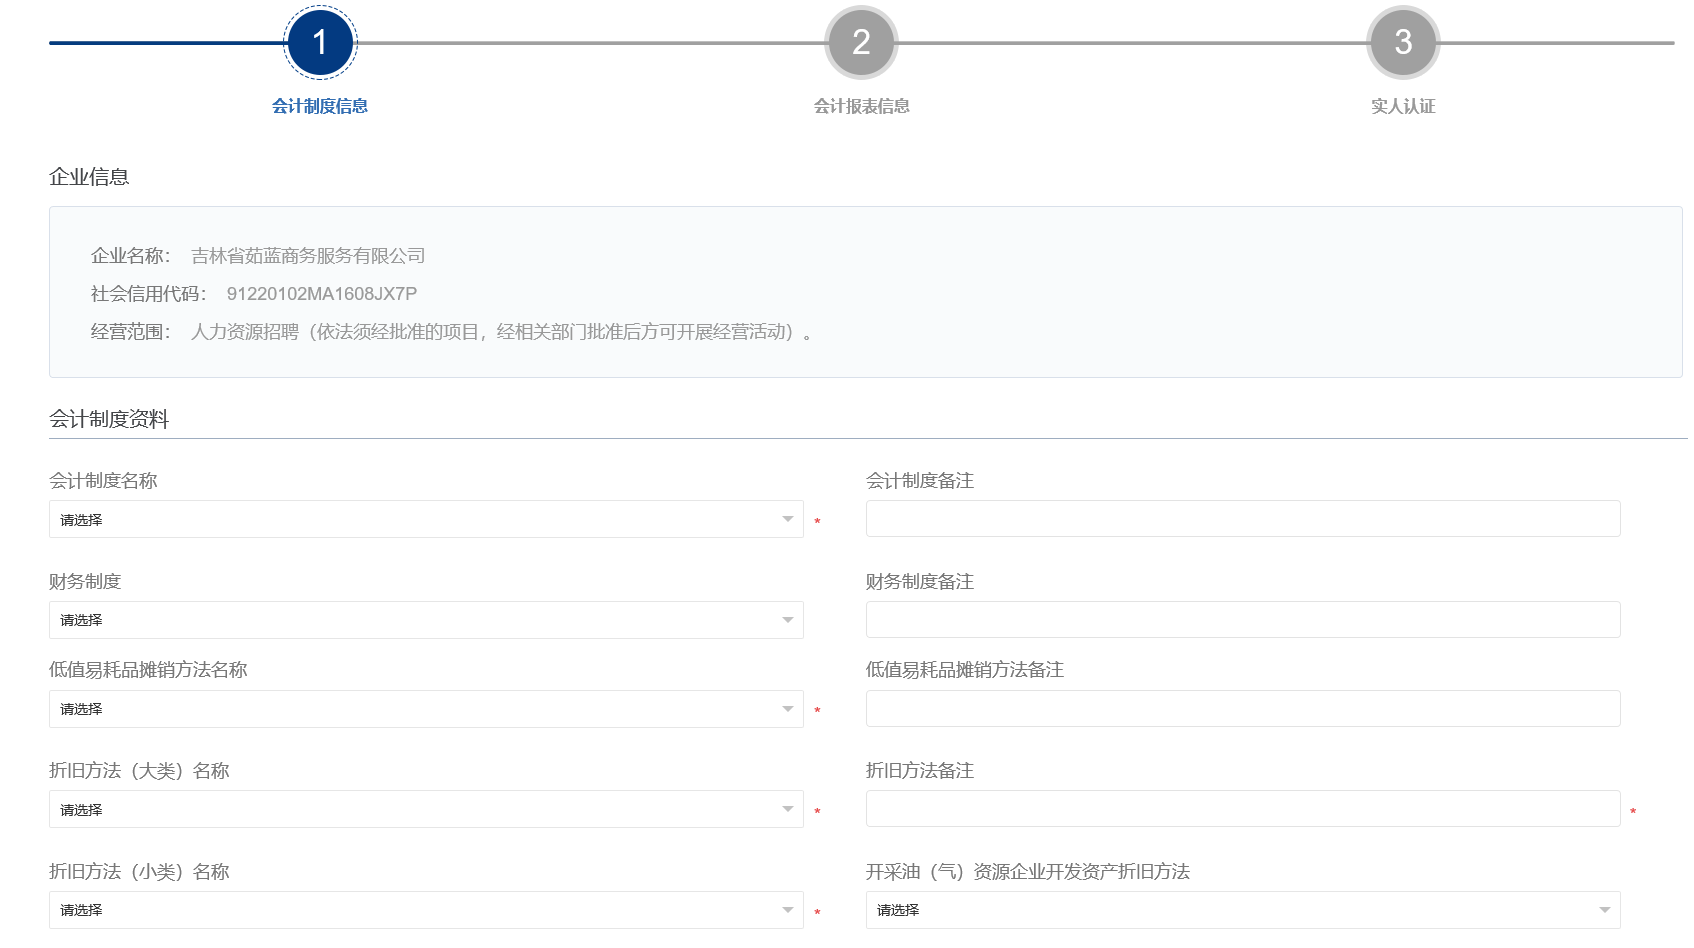Select the 会计报表信息 step label
Screen dimensions: 1694x948
click(861, 106)
